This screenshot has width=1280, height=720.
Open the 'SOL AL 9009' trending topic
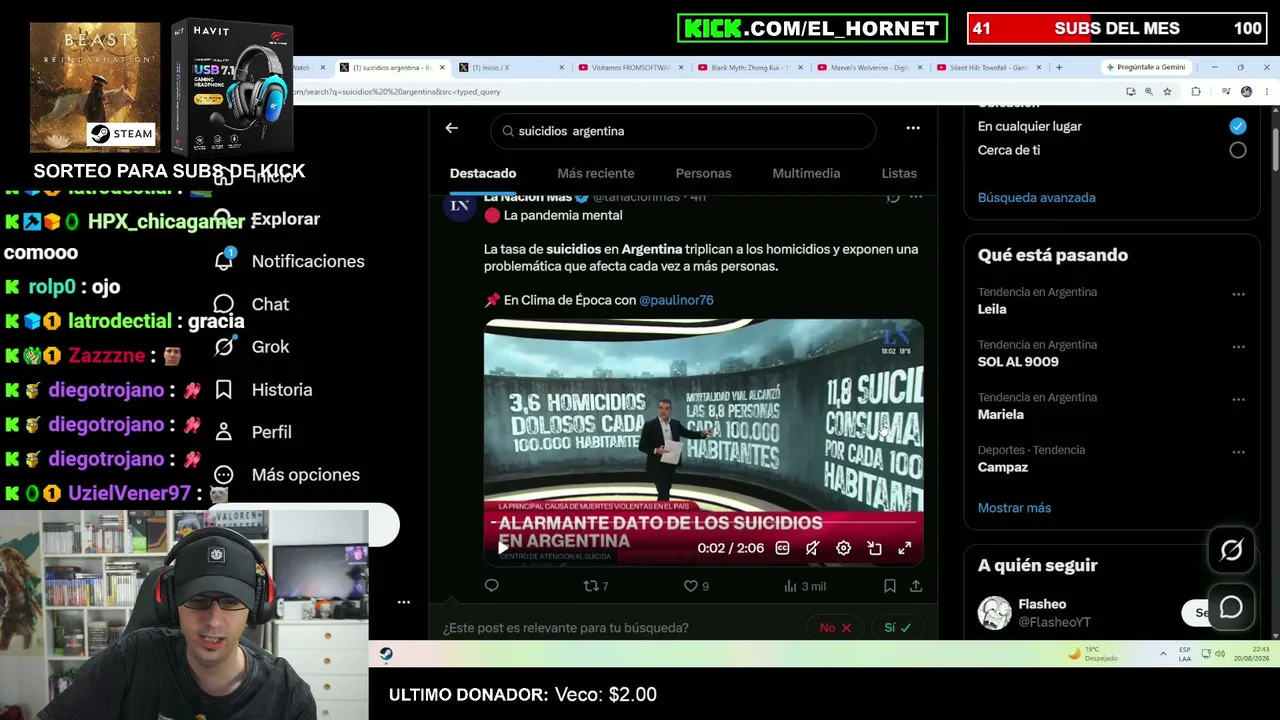click(1018, 362)
